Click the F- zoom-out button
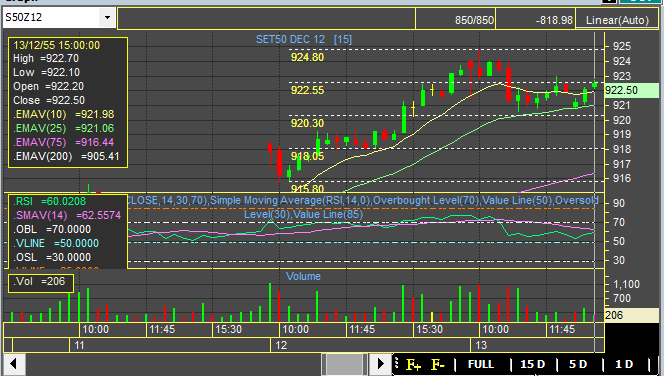This screenshot has height=376, width=665. click(x=437, y=365)
